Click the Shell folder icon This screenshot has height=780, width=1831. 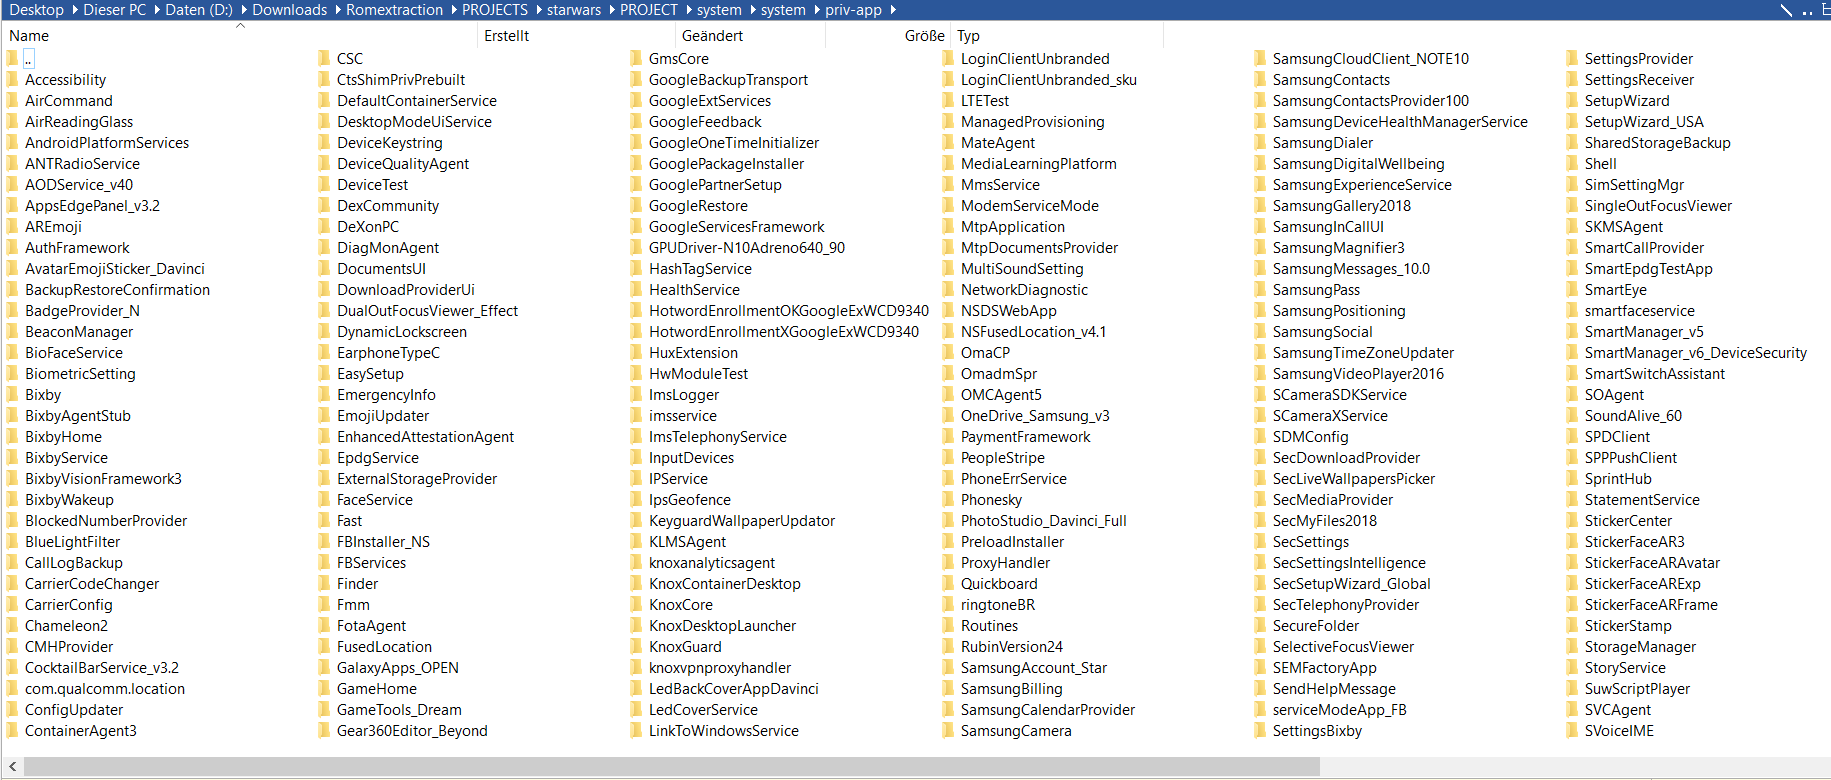[1572, 164]
